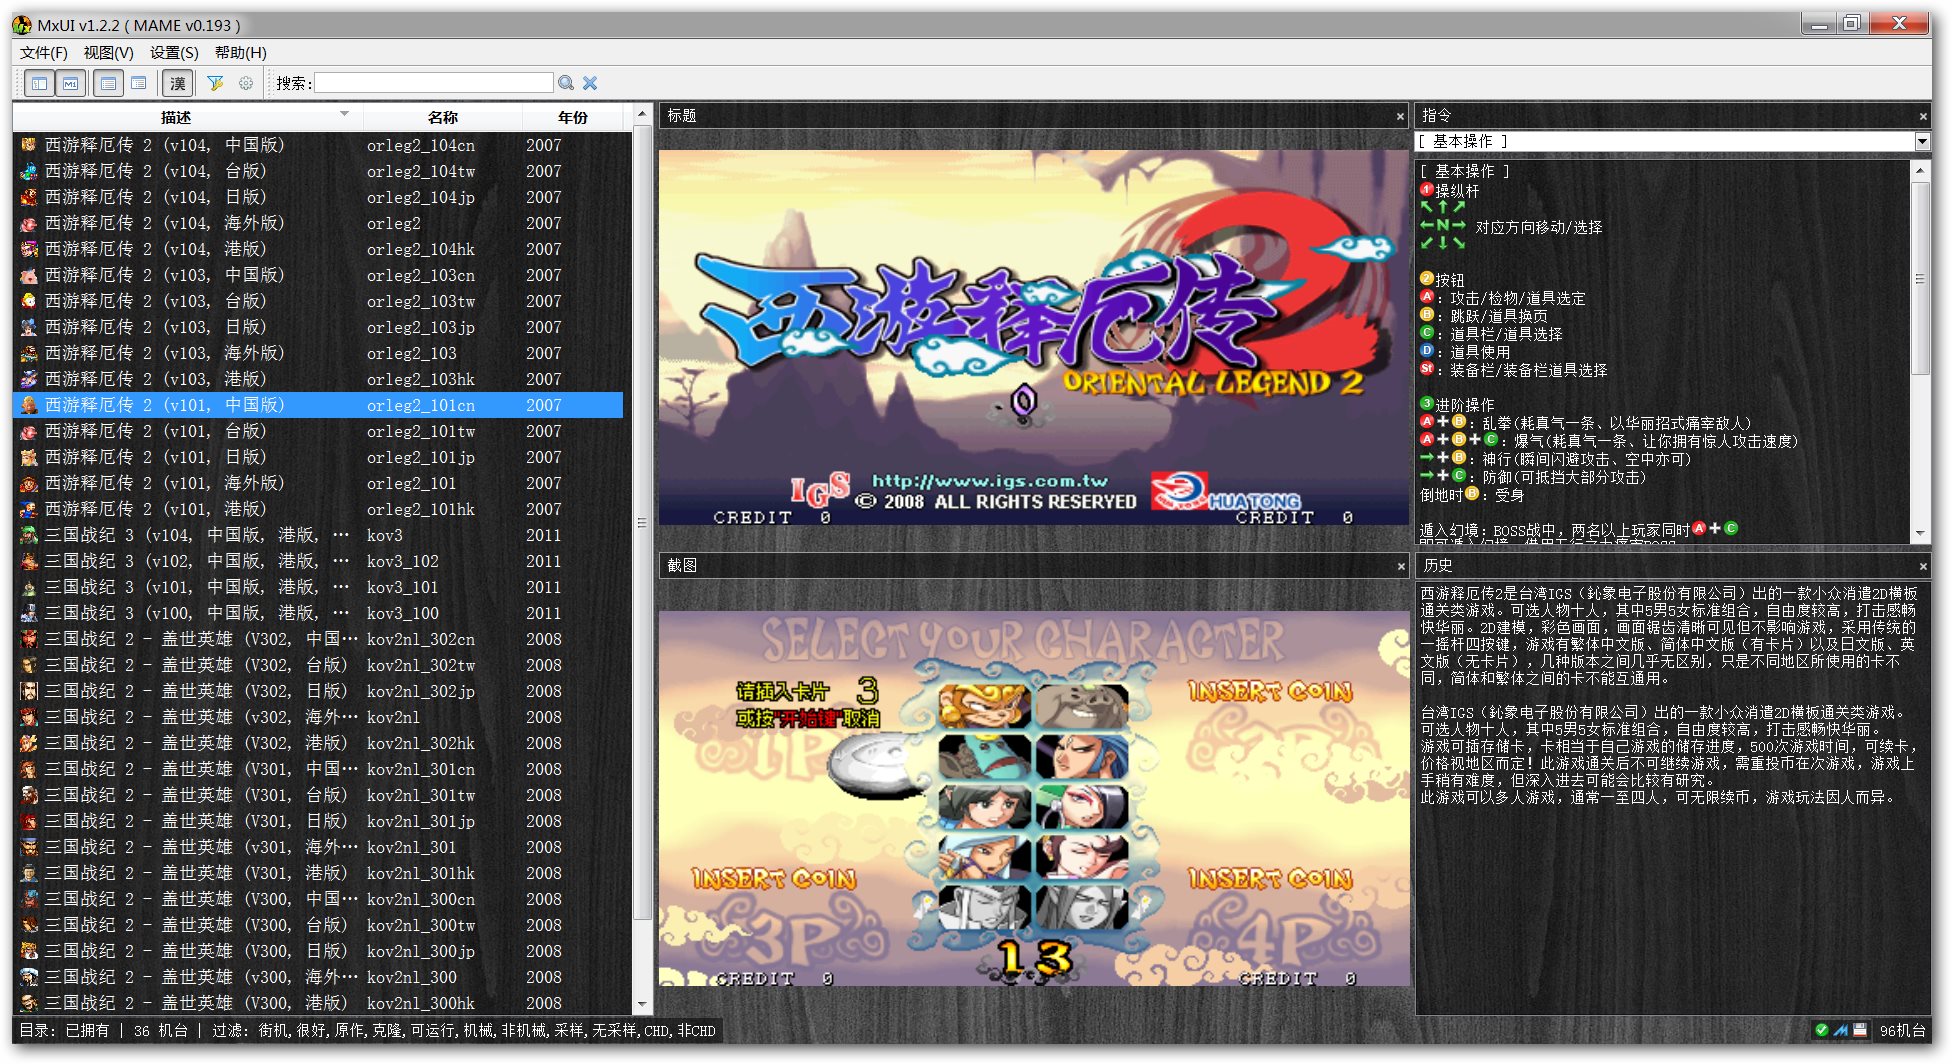Sort by the 描述 column header
The width and height of the screenshot is (1952, 1064).
188,117
